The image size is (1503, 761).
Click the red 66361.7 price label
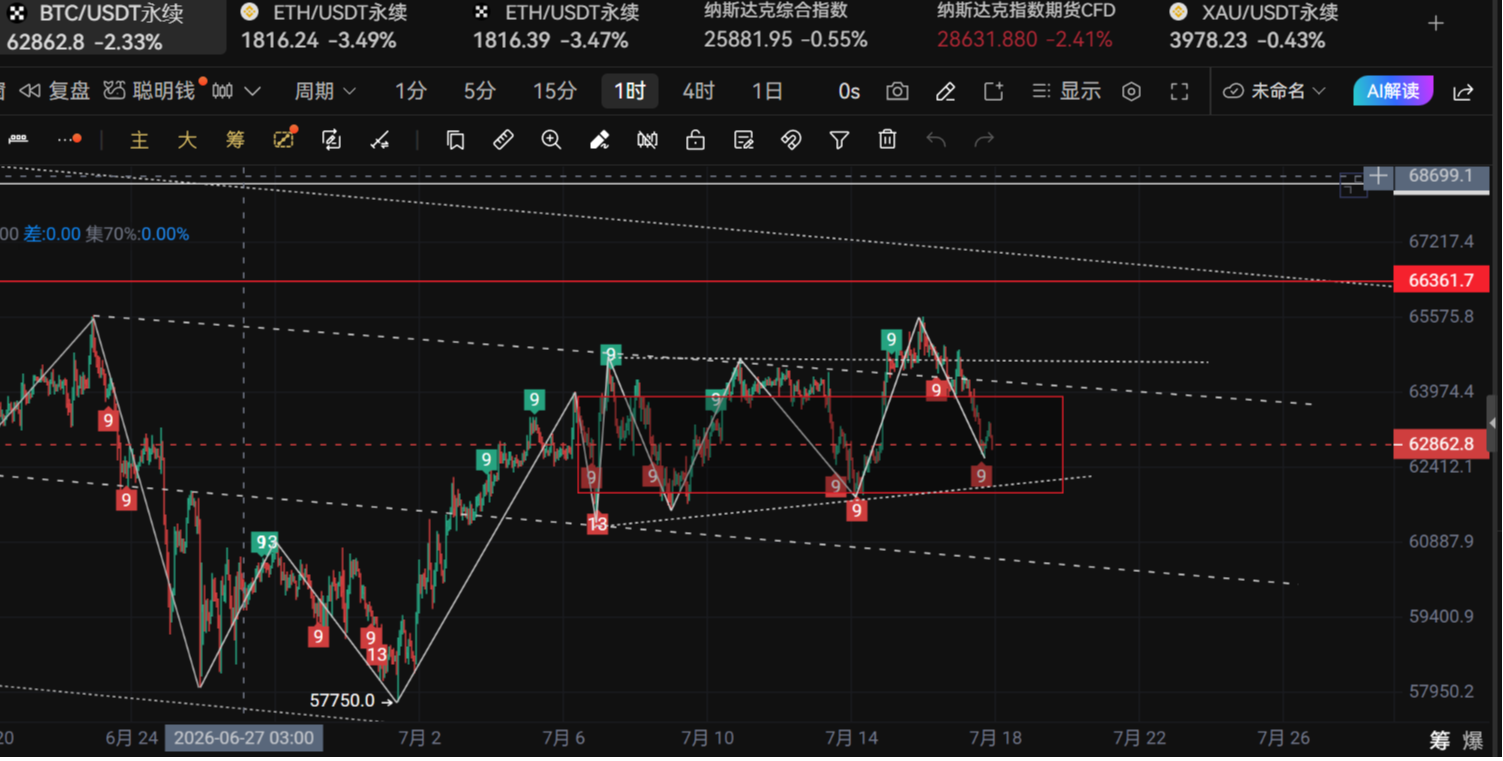tap(1441, 281)
